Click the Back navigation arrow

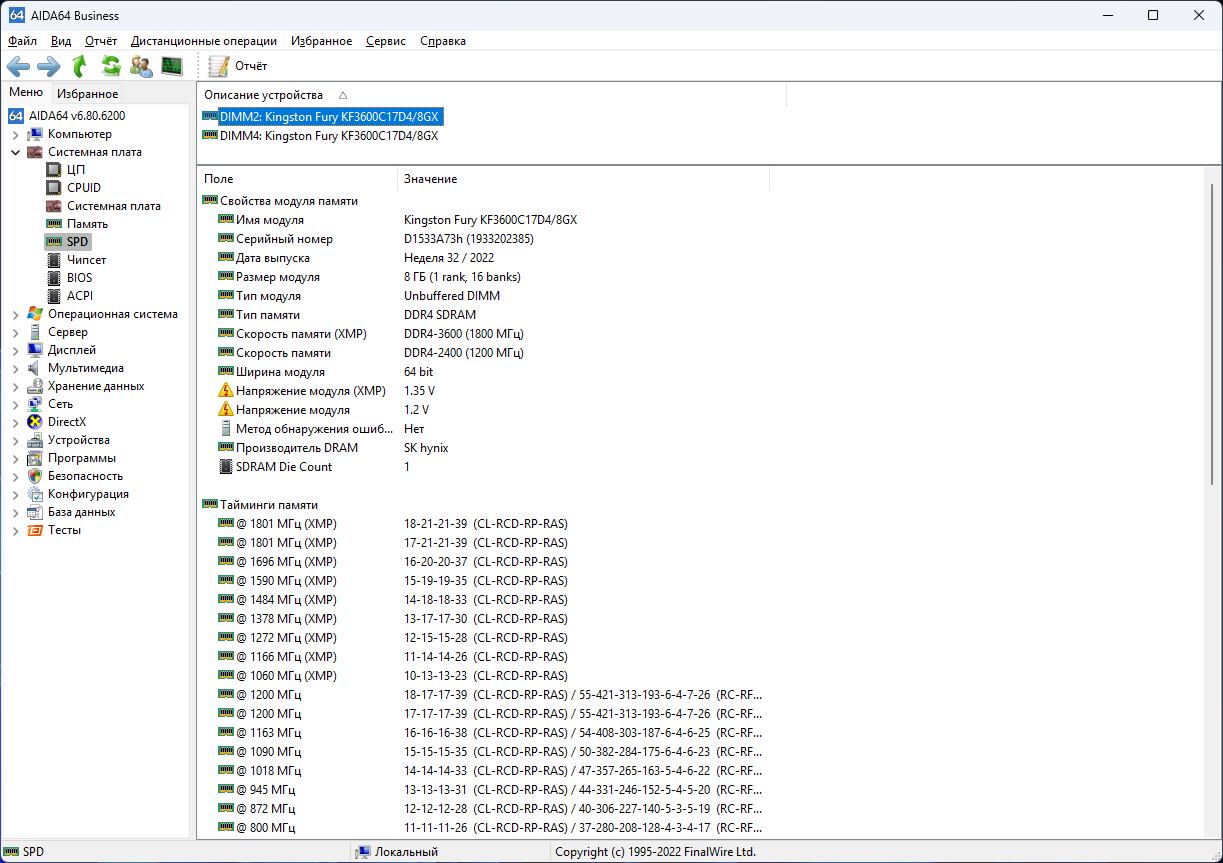[x=18, y=66]
